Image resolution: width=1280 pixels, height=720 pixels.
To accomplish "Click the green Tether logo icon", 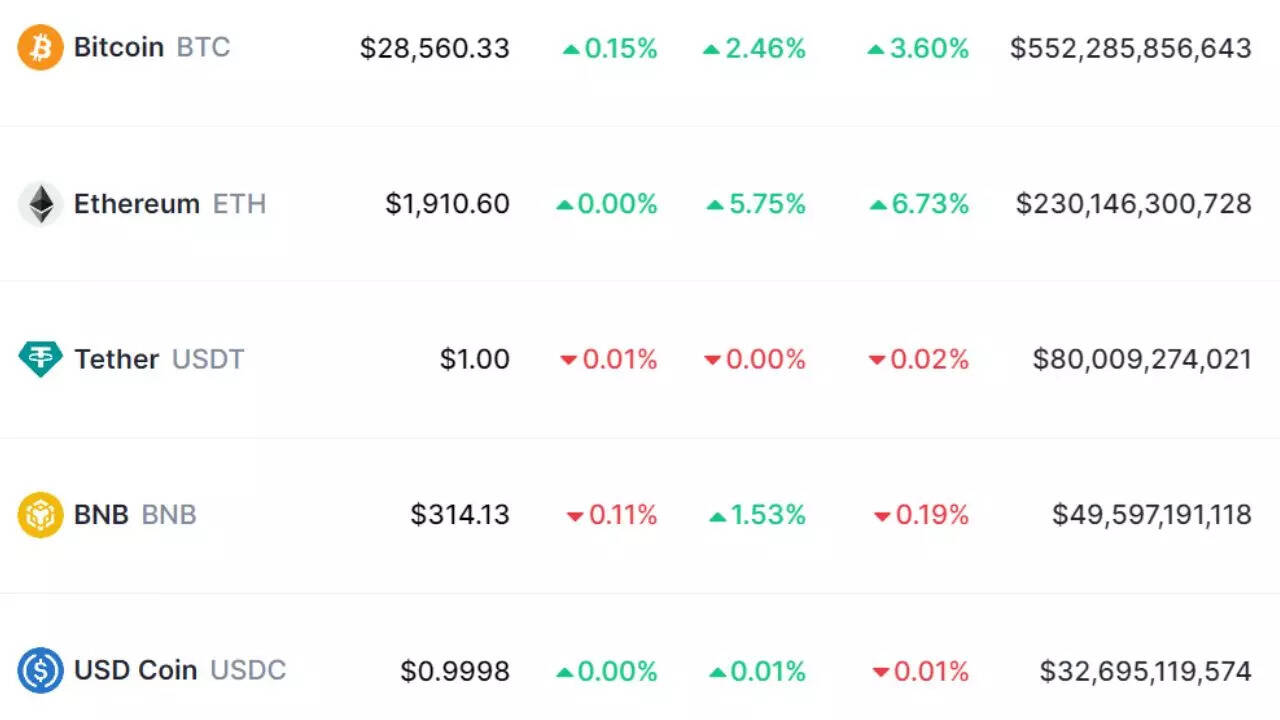I will (x=40, y=359).
